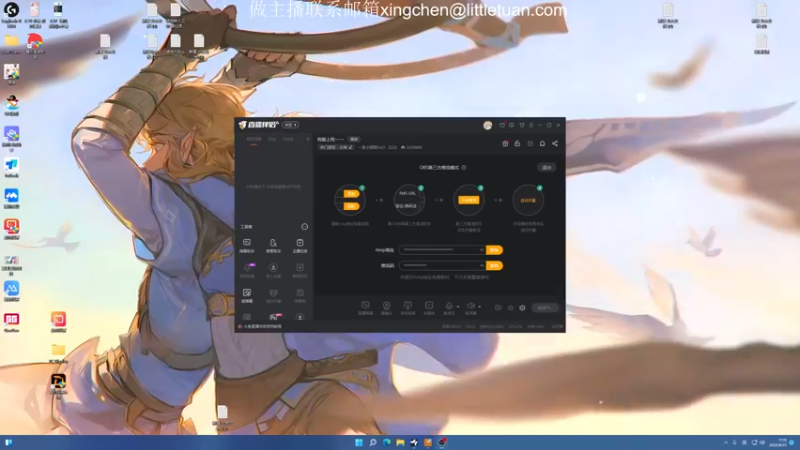Open the toolbox tool with red badge
The width and height of the screenshot is (800, 450).
pos(274,317)
